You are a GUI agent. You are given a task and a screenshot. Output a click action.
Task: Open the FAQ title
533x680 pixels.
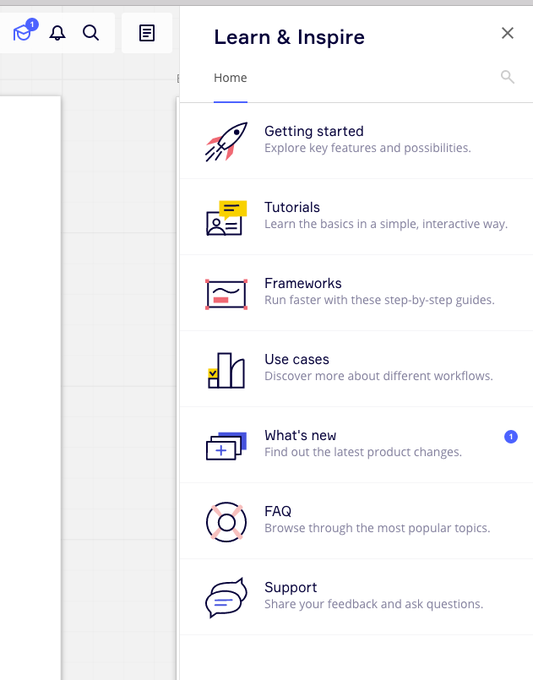278,511
